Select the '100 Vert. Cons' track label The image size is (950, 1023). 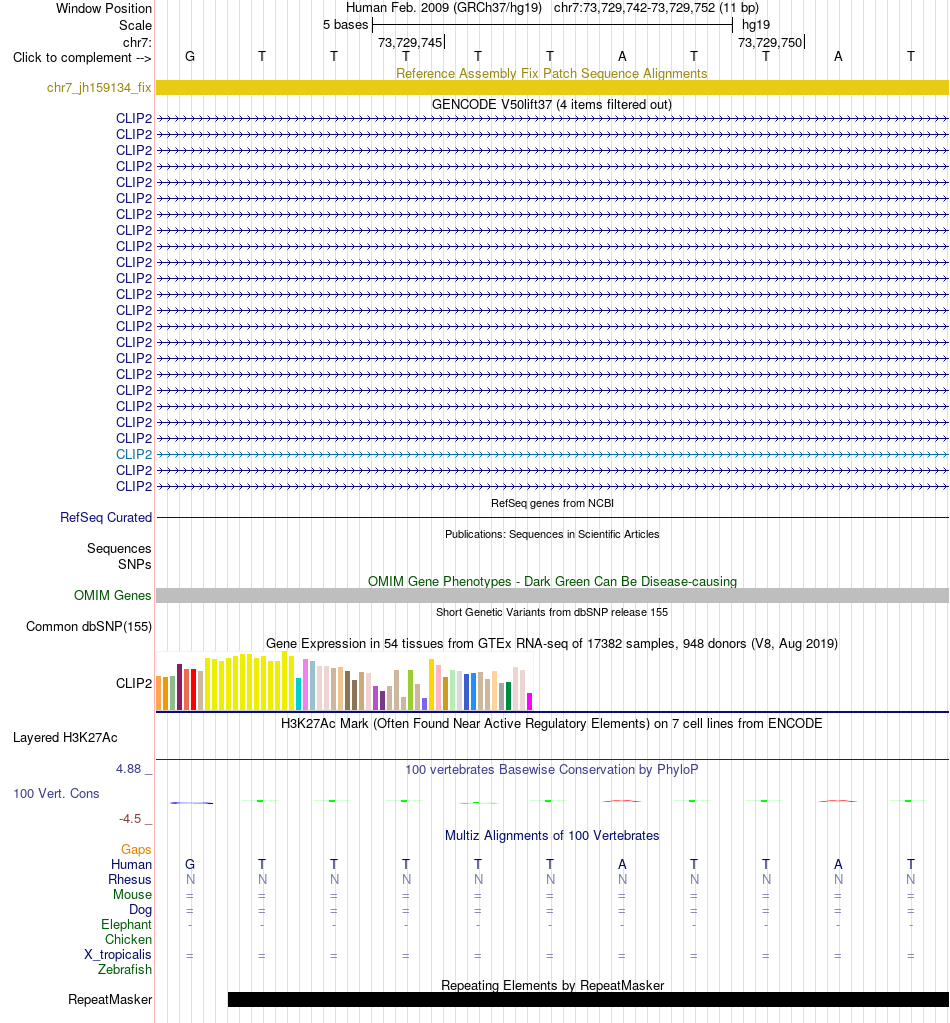coord(56,793)
